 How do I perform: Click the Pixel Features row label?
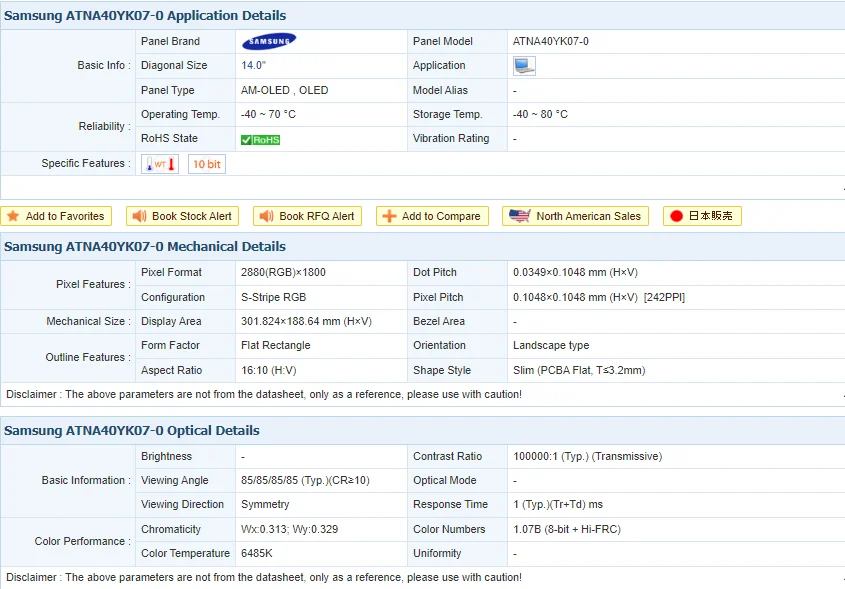93,285
